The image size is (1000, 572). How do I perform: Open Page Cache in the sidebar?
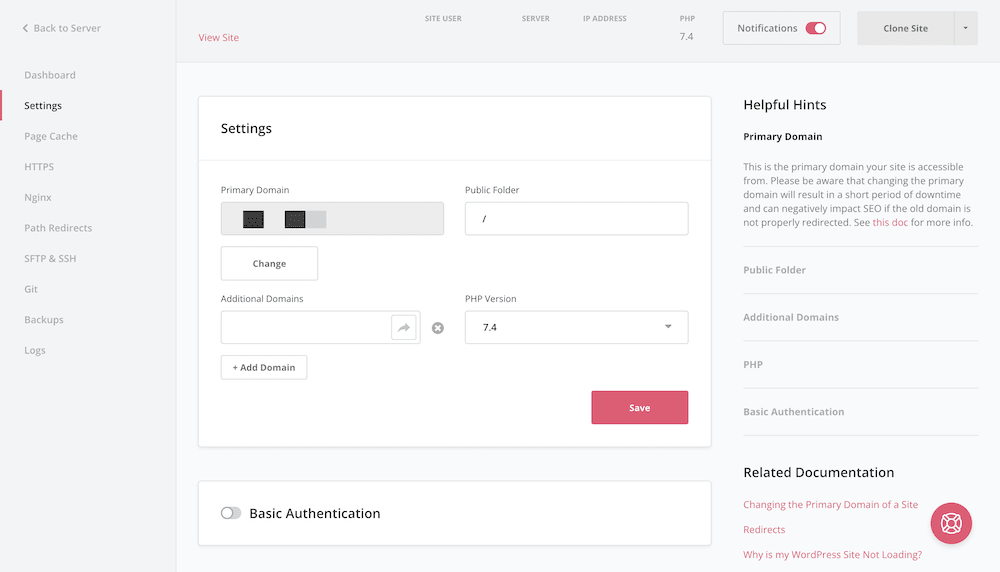[51, 136]
